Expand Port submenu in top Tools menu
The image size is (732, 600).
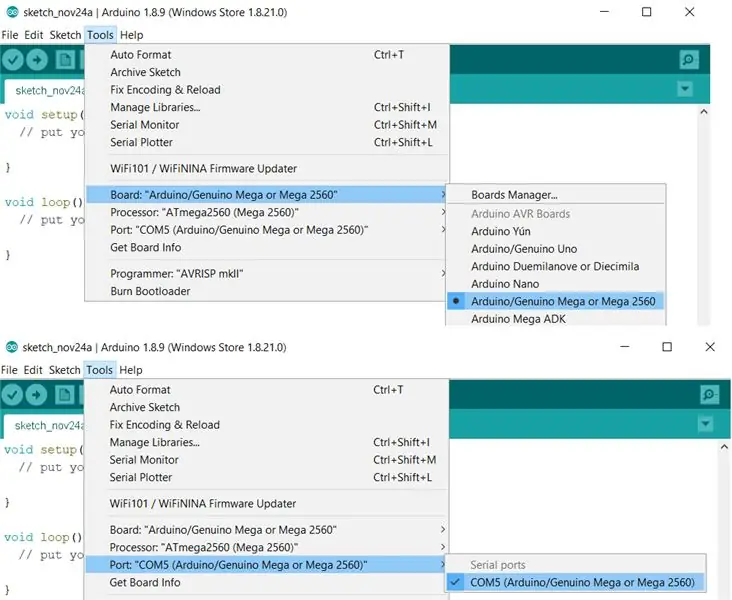[x=267, y=230]
